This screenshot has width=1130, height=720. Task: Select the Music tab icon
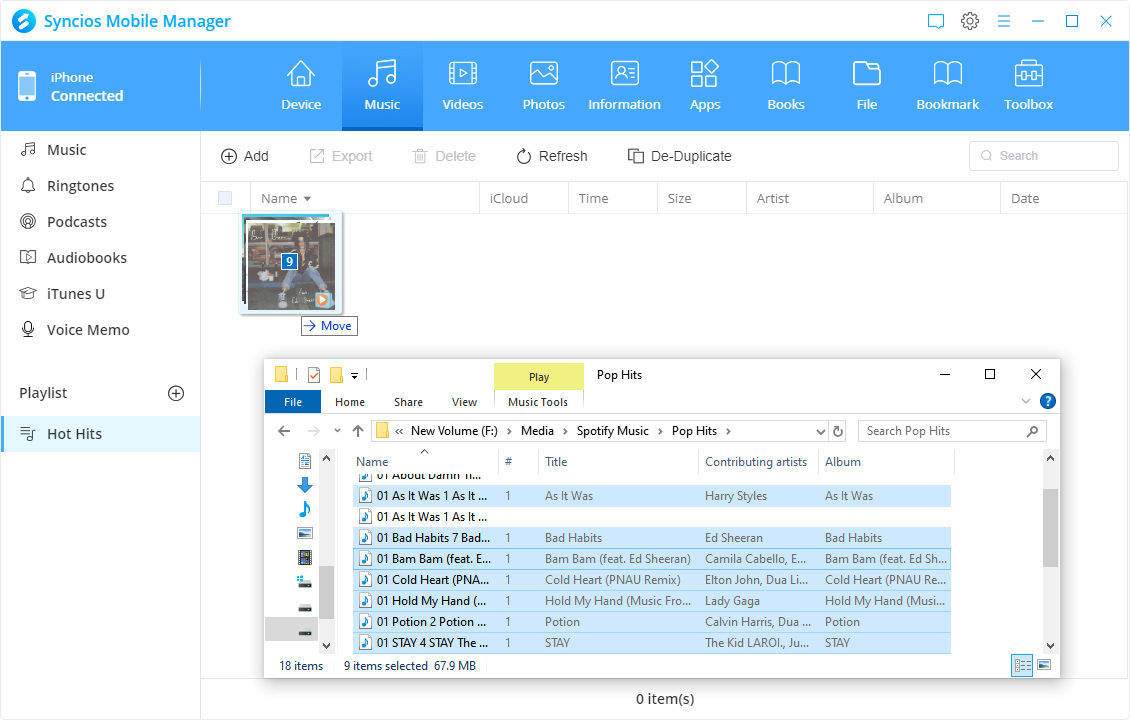[382, 74]
